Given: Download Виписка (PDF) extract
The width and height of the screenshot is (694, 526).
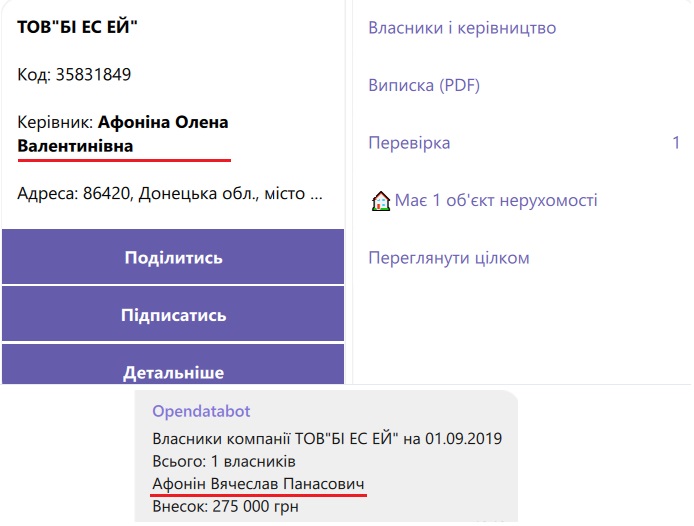Looking at the screenshot, I should pos(424,85).
